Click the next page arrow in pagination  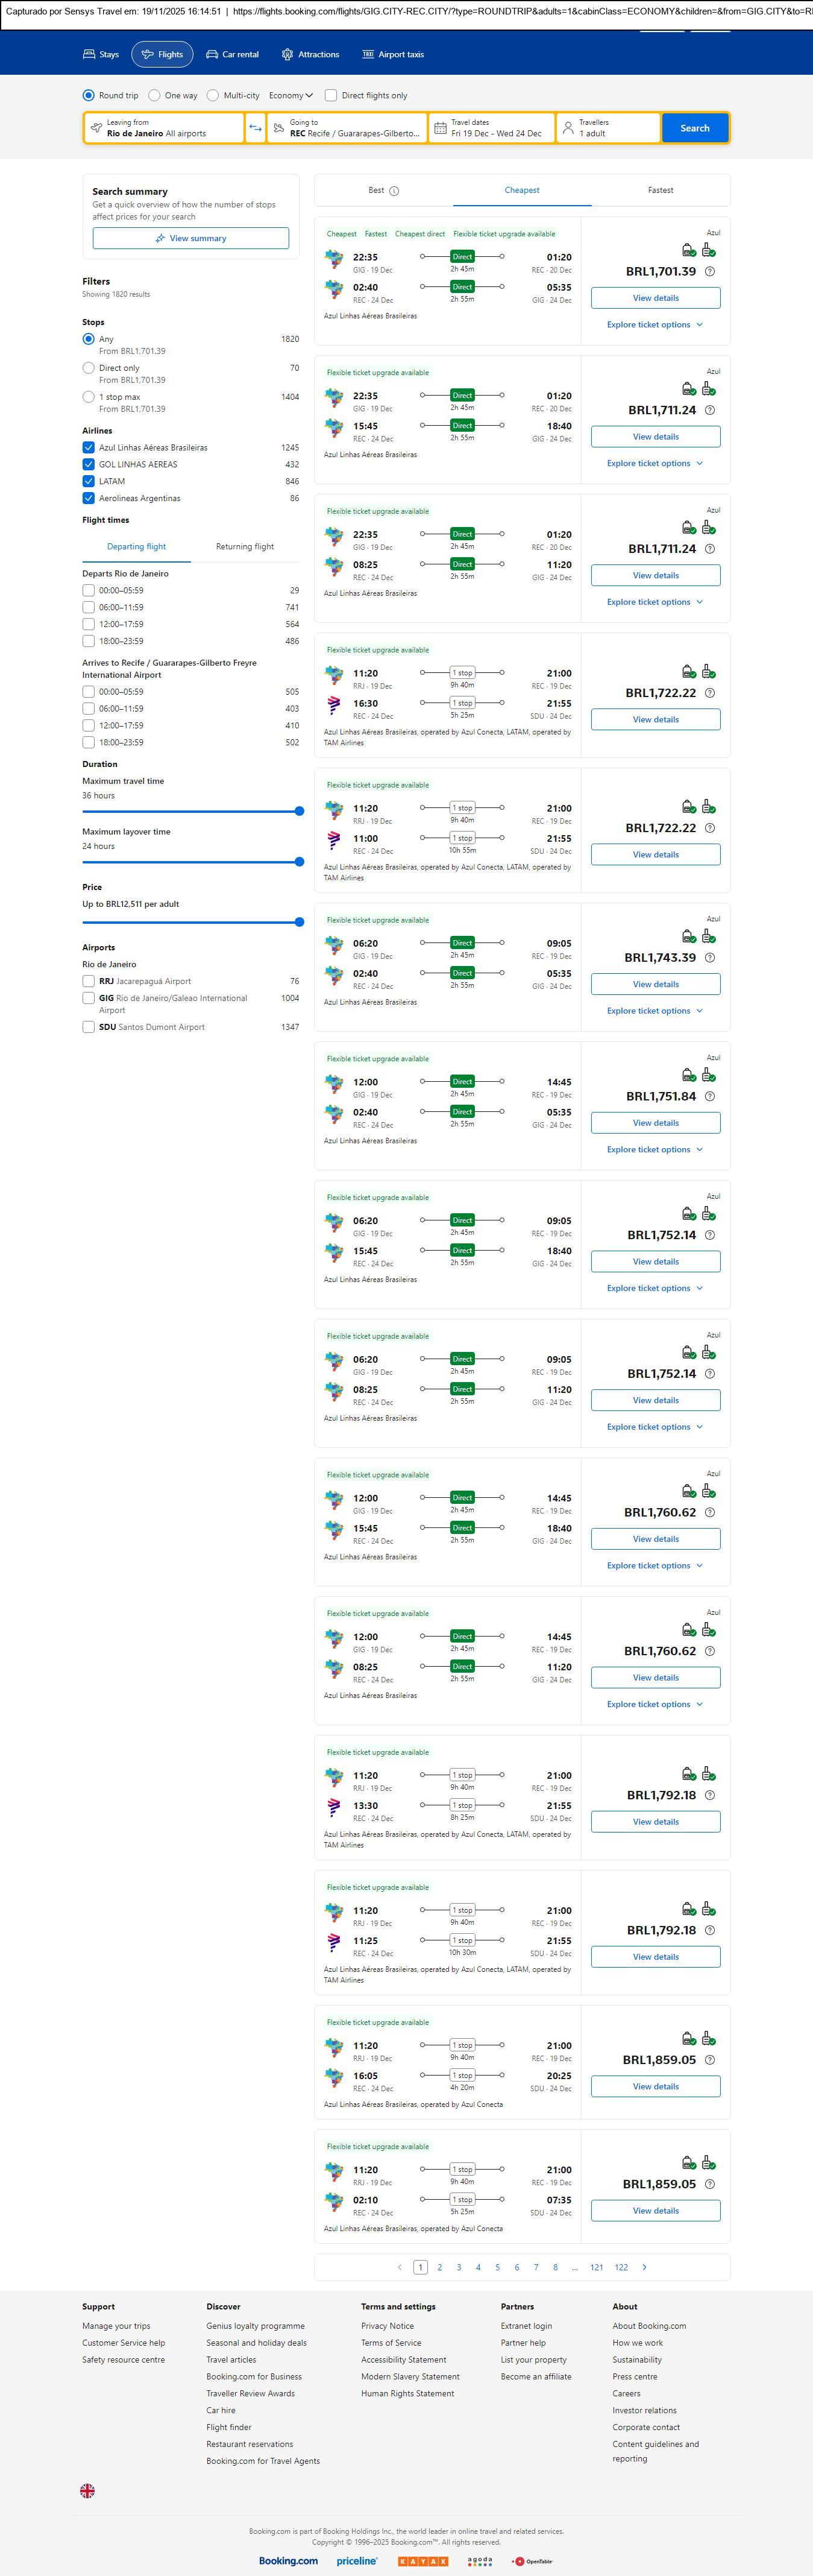[x=644, y=2267]
